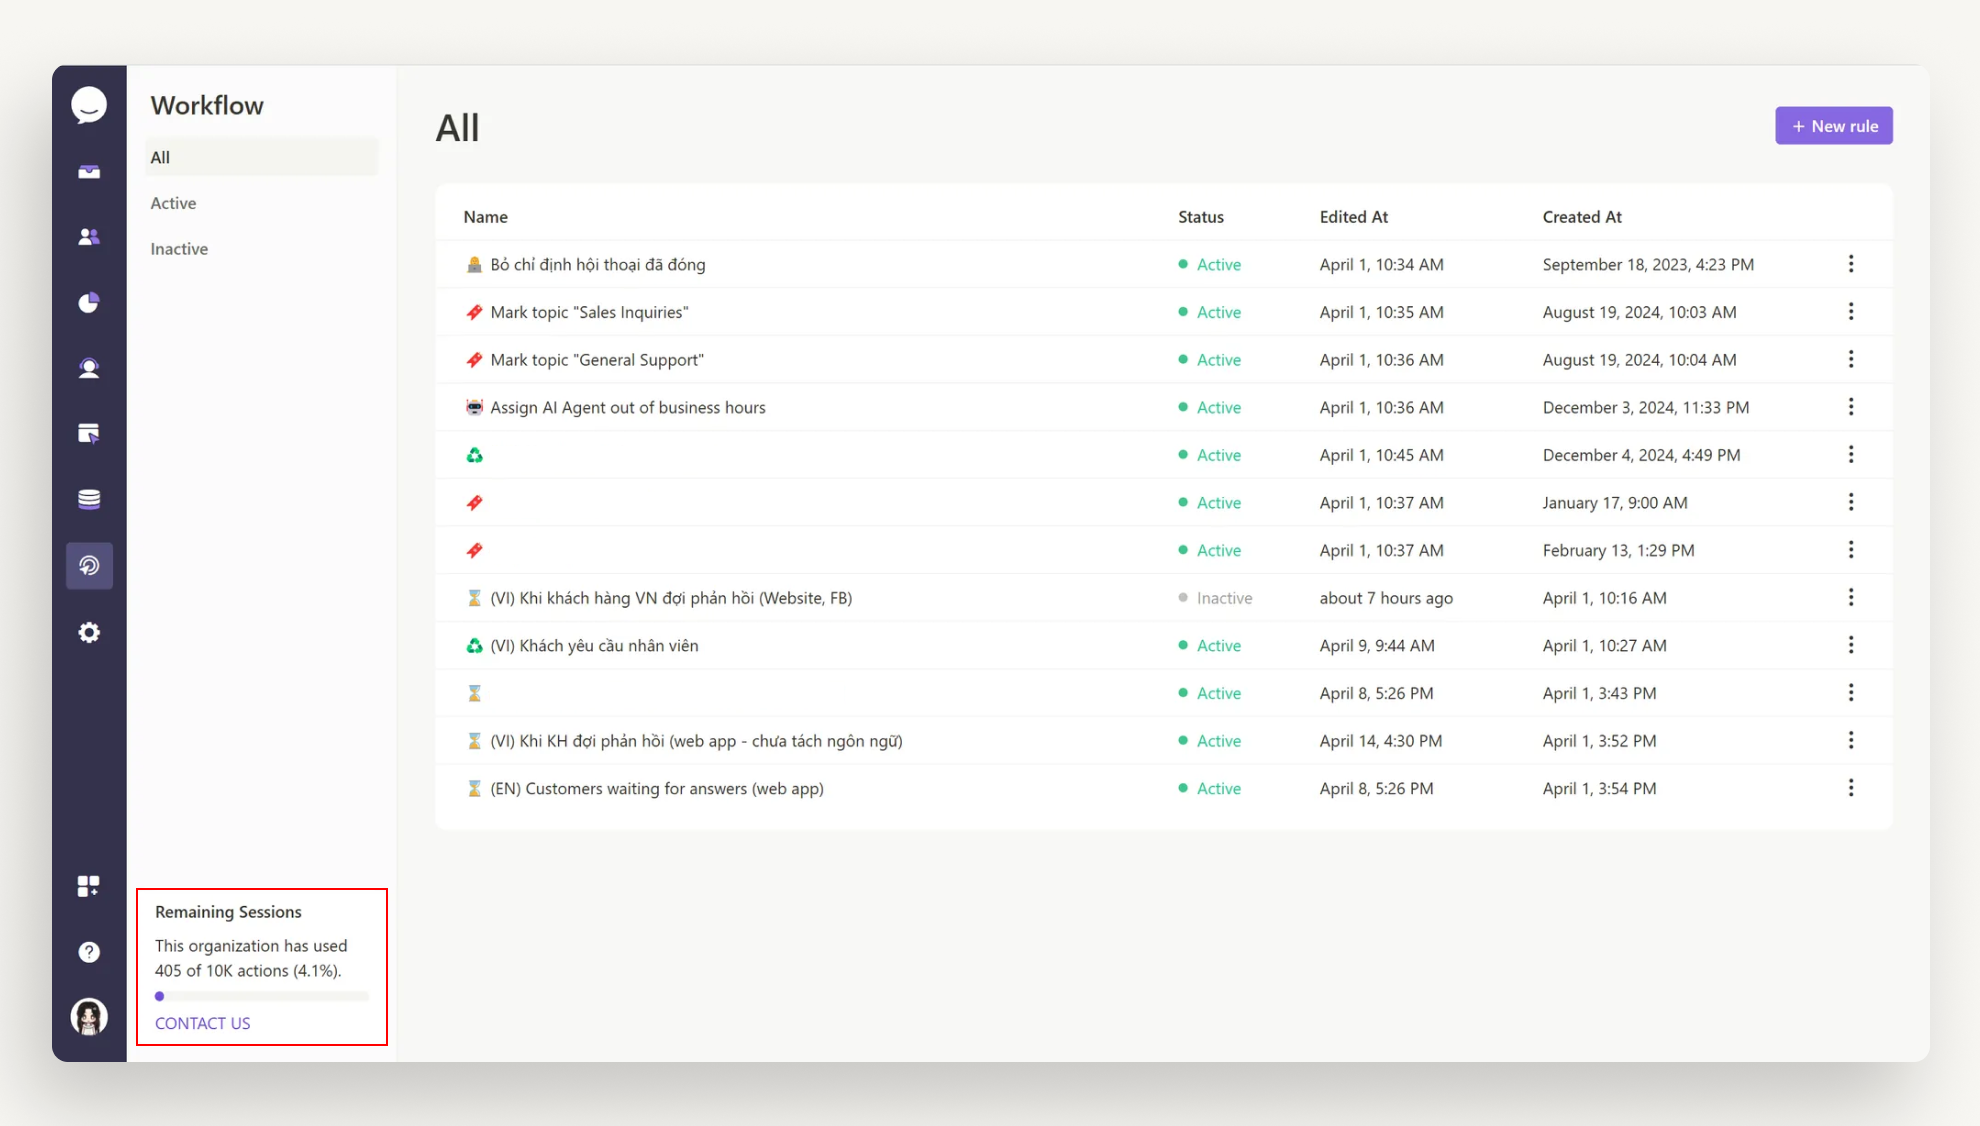Screen dimensions: 1980x1126
Task: Open the three-dot menu for 'Assign AI Agent out of business hours'
Action: coord(1851,407)
